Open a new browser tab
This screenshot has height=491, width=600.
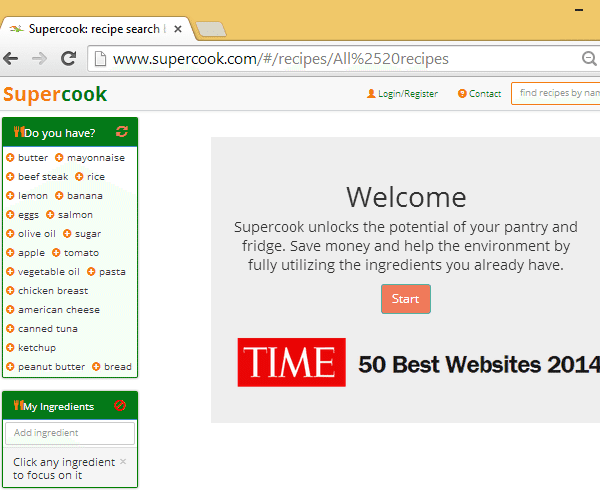(211, 29)
